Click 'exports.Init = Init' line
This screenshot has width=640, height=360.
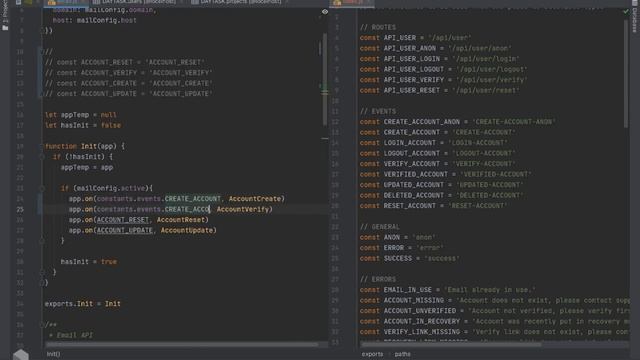tap(82, 304)
